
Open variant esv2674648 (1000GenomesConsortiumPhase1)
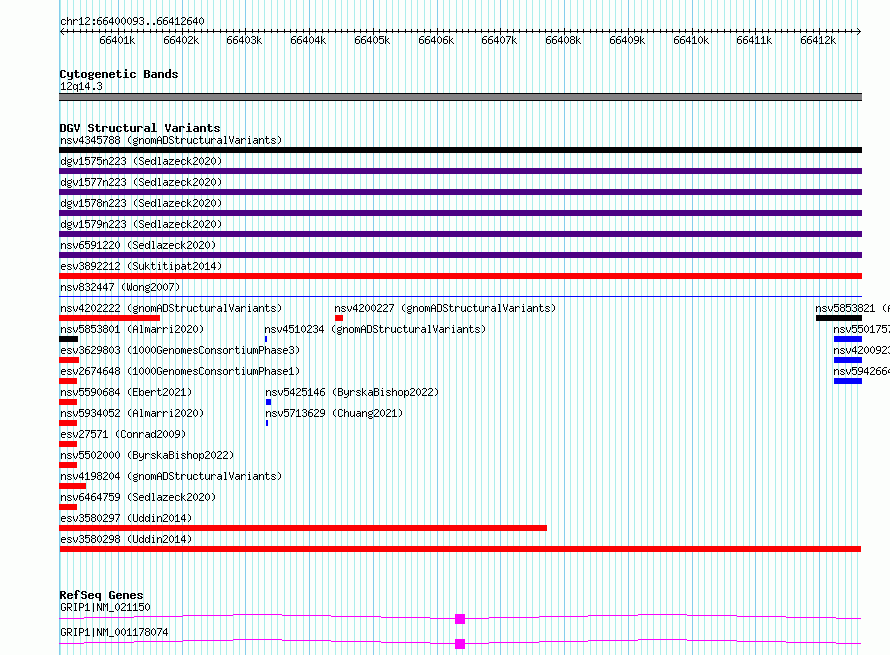click(180, 371)
